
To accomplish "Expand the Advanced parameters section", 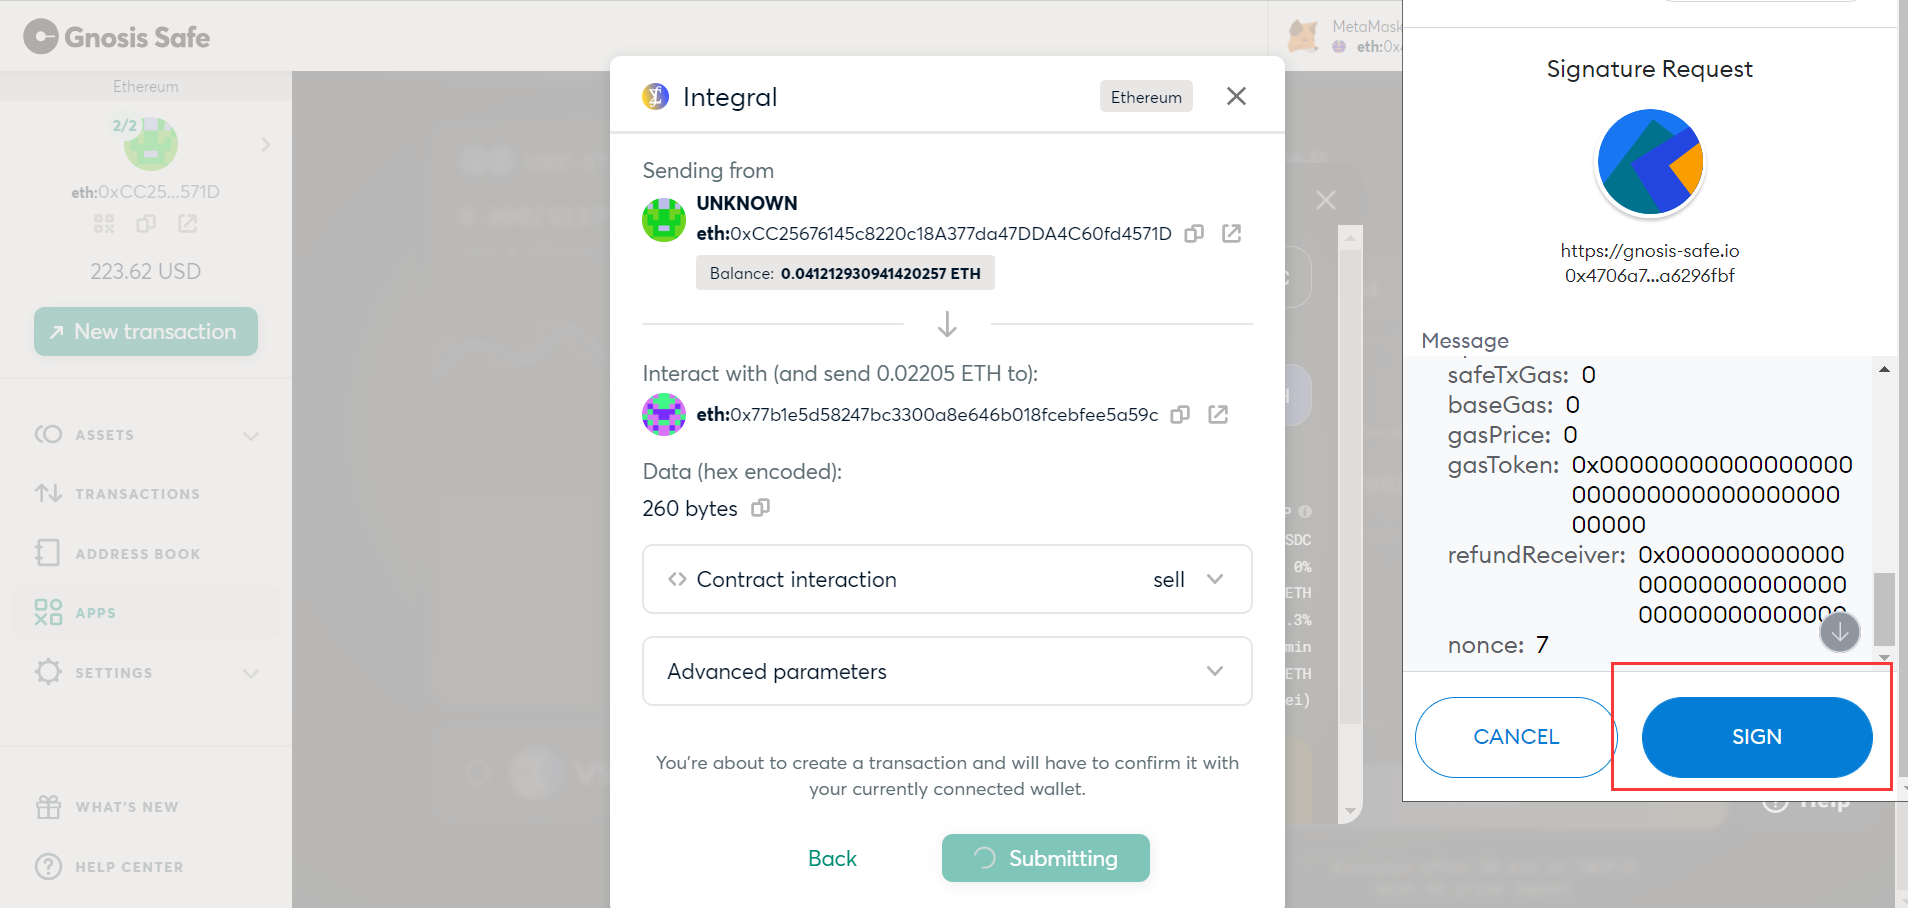I will click(947, 671).
